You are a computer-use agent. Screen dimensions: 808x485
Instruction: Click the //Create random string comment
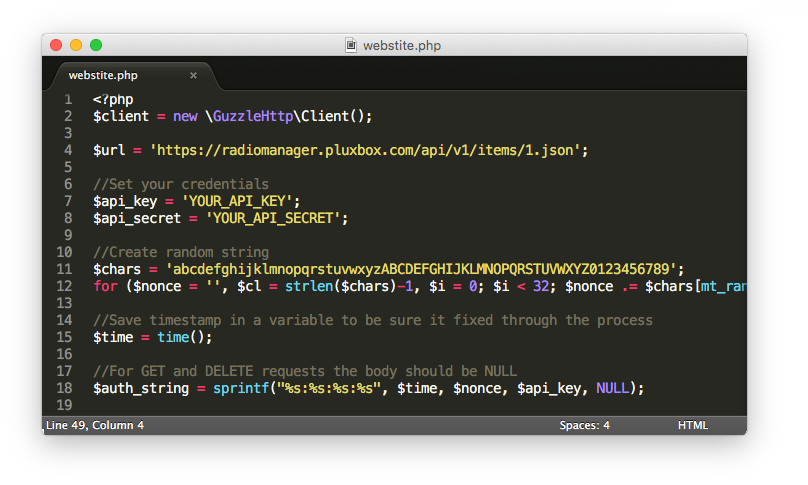[181, 252]
